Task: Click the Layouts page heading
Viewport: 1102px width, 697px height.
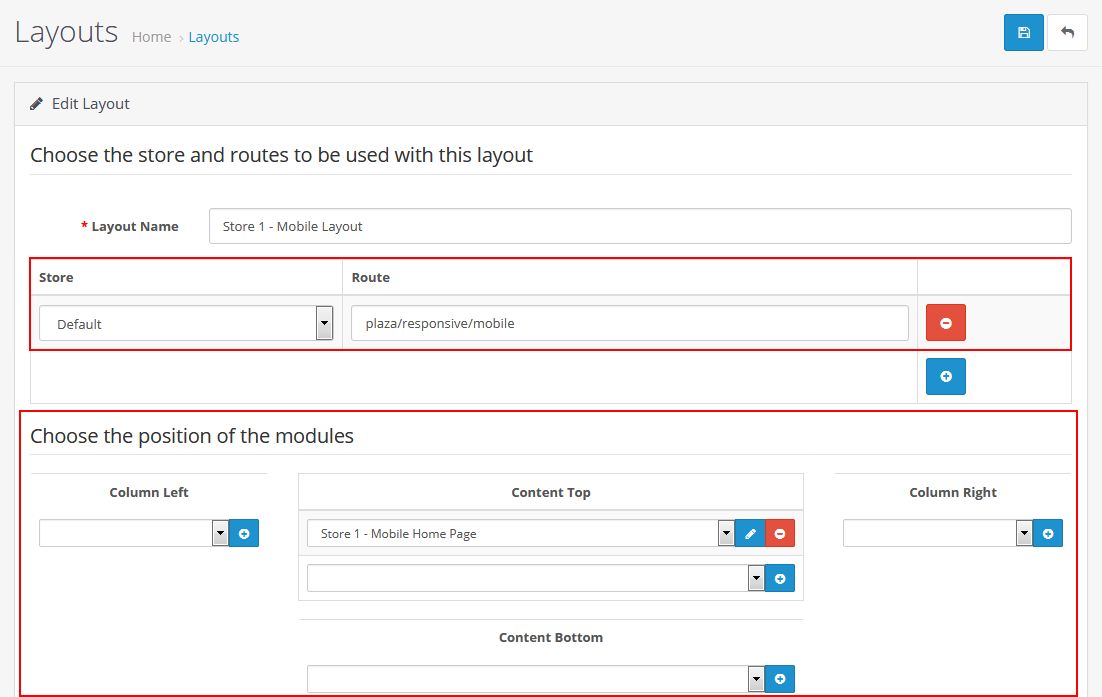Action: pos(67,32)
